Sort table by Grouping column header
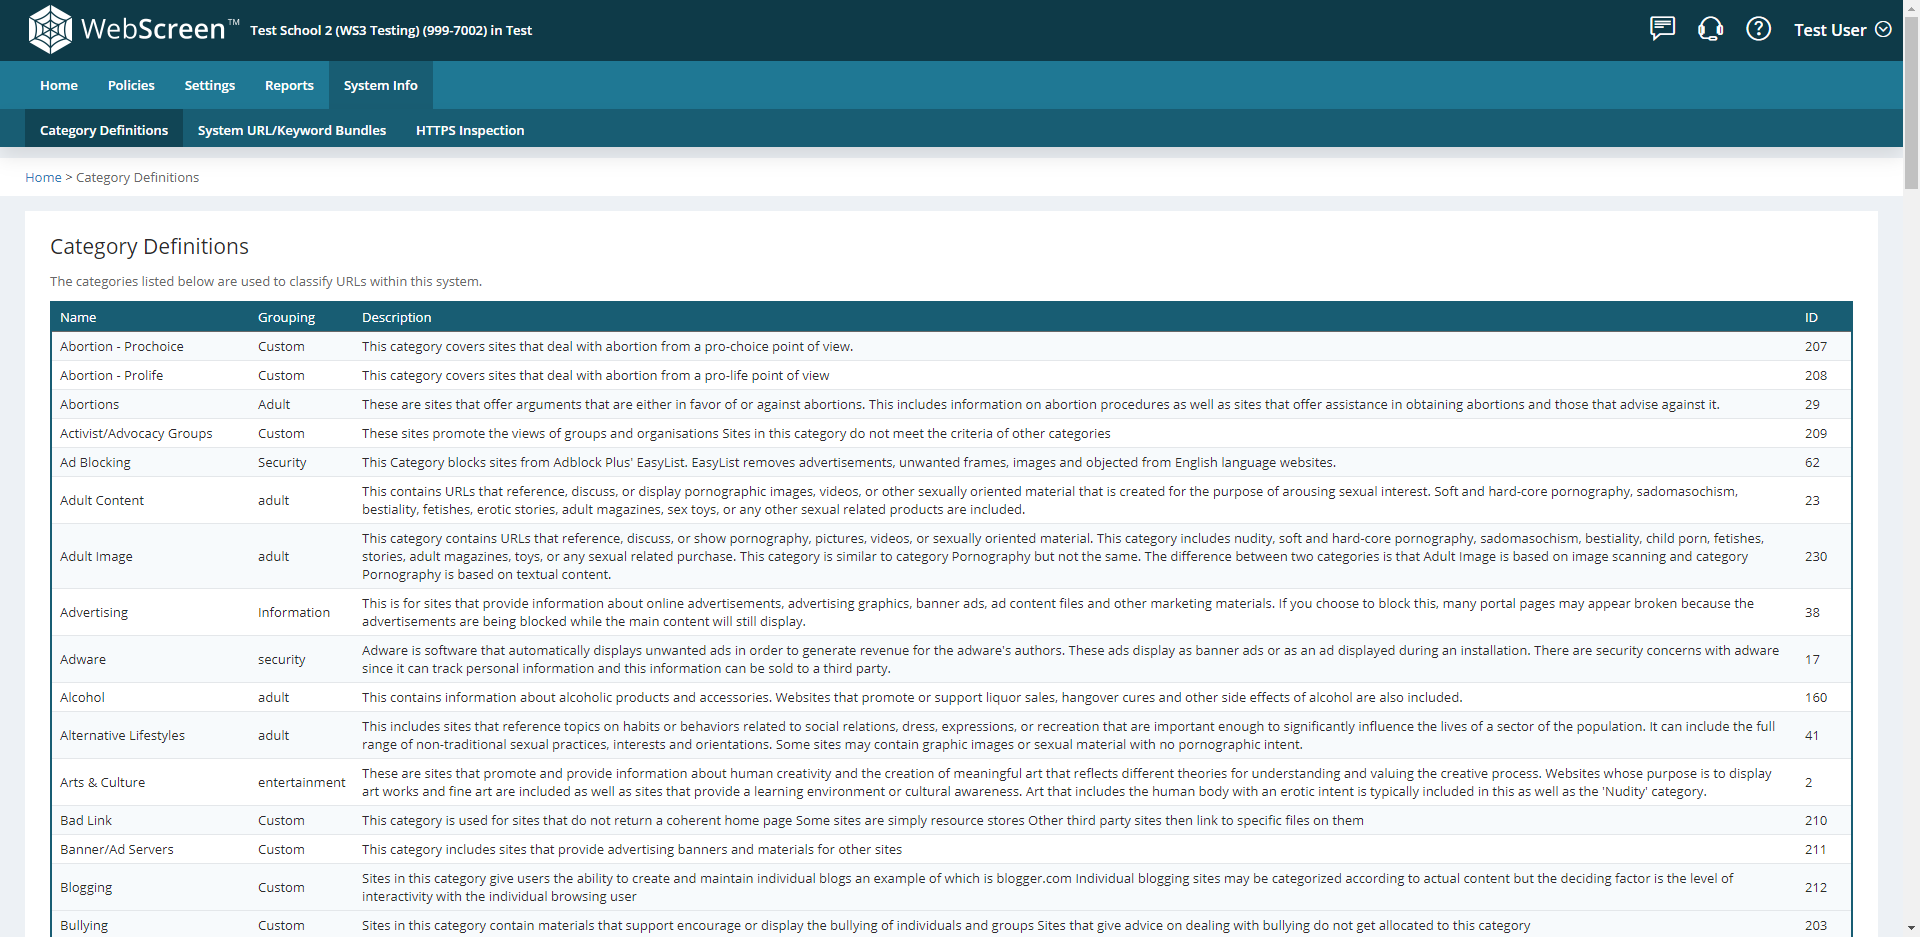1920x937 pixels. 286,318
